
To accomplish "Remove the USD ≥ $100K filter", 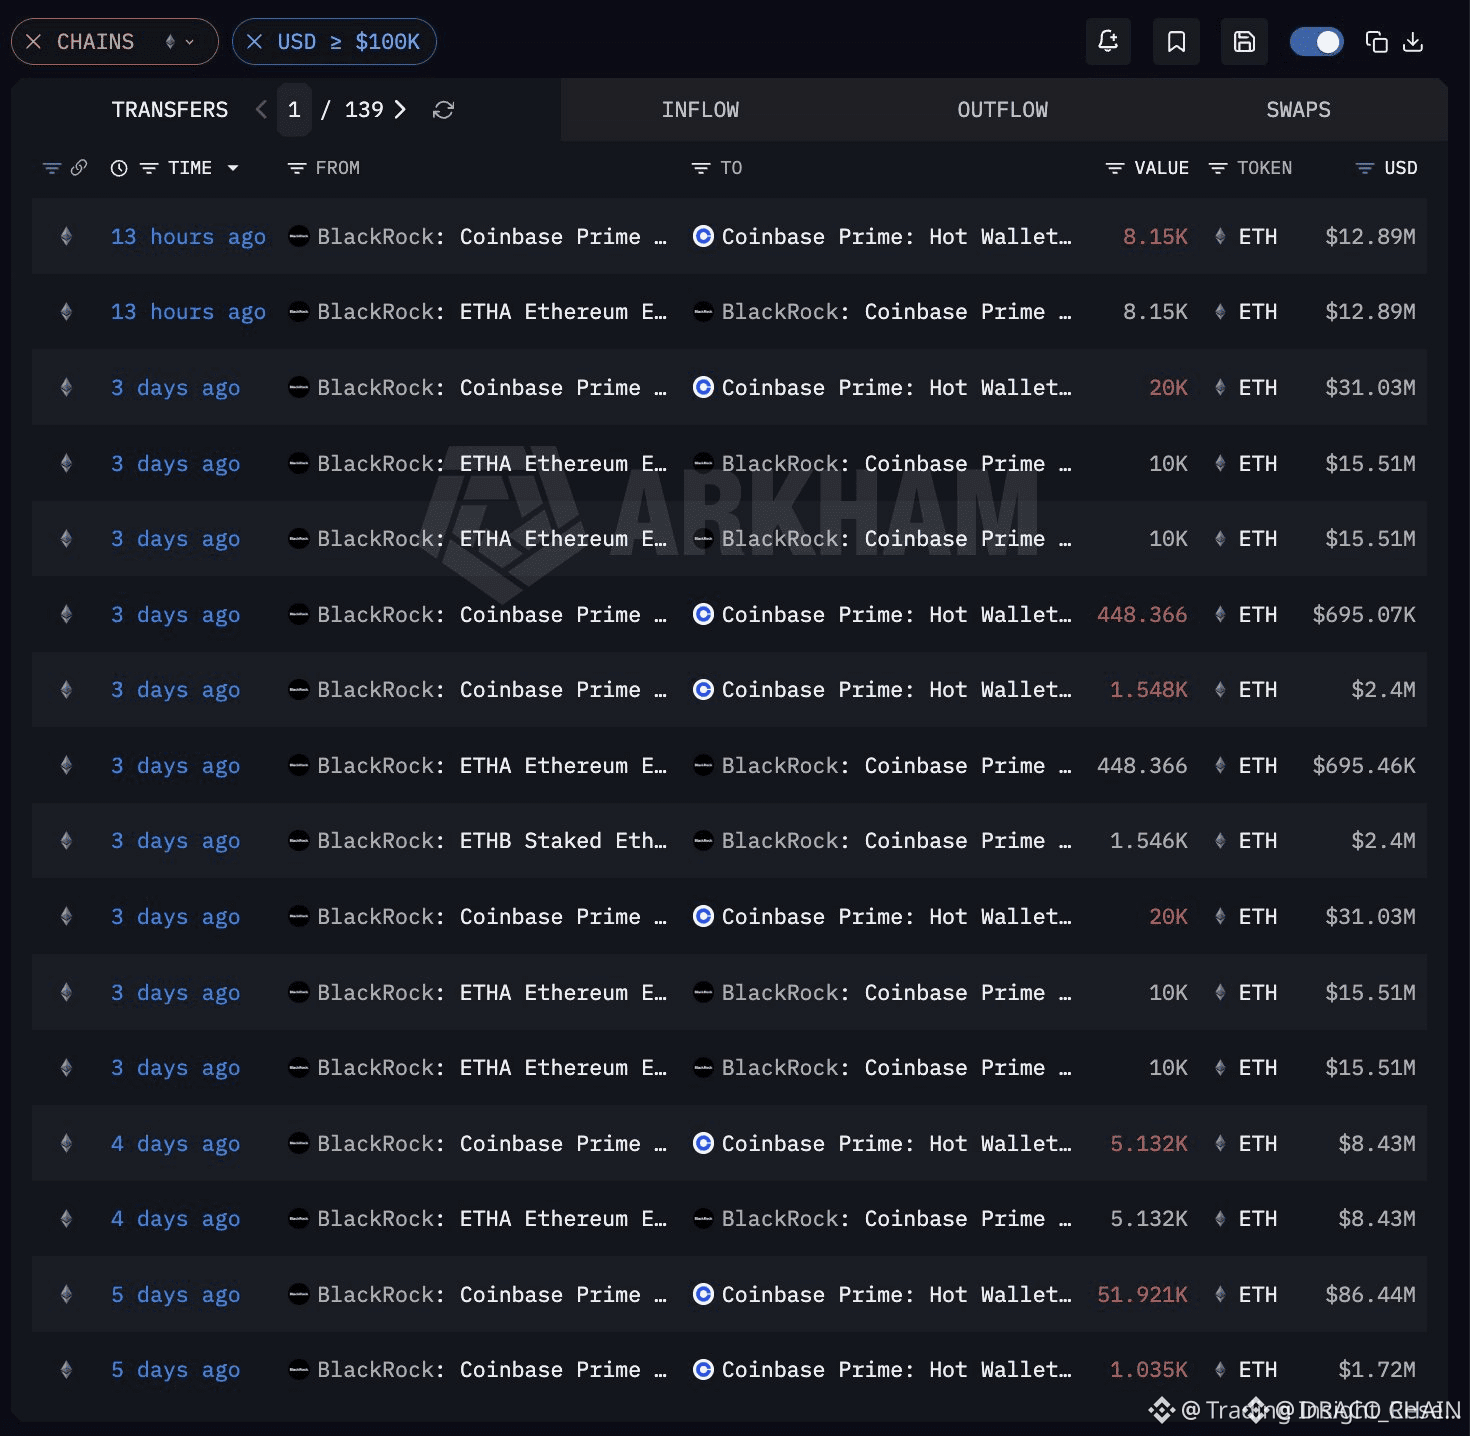I will point(254,42).
